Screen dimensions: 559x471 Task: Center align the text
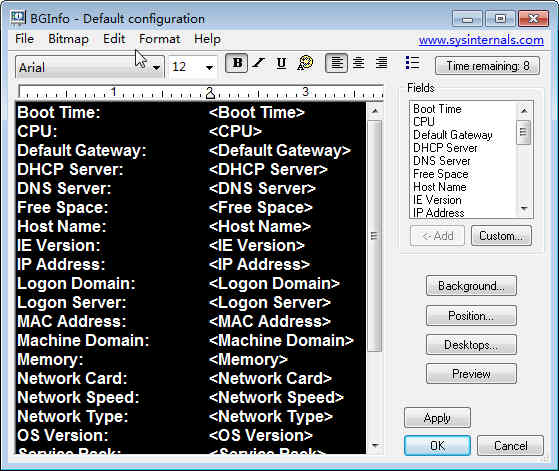coord(359,63)
